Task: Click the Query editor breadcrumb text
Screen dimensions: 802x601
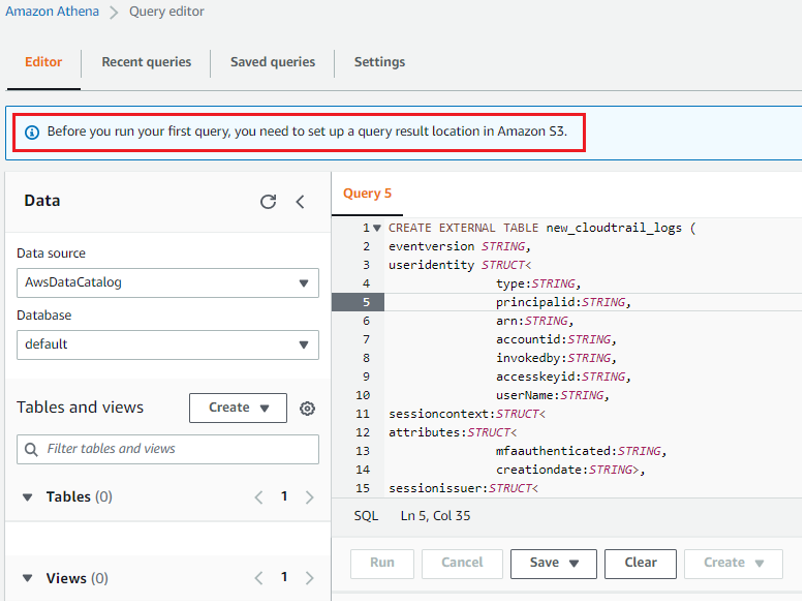Action: [167, 11]
